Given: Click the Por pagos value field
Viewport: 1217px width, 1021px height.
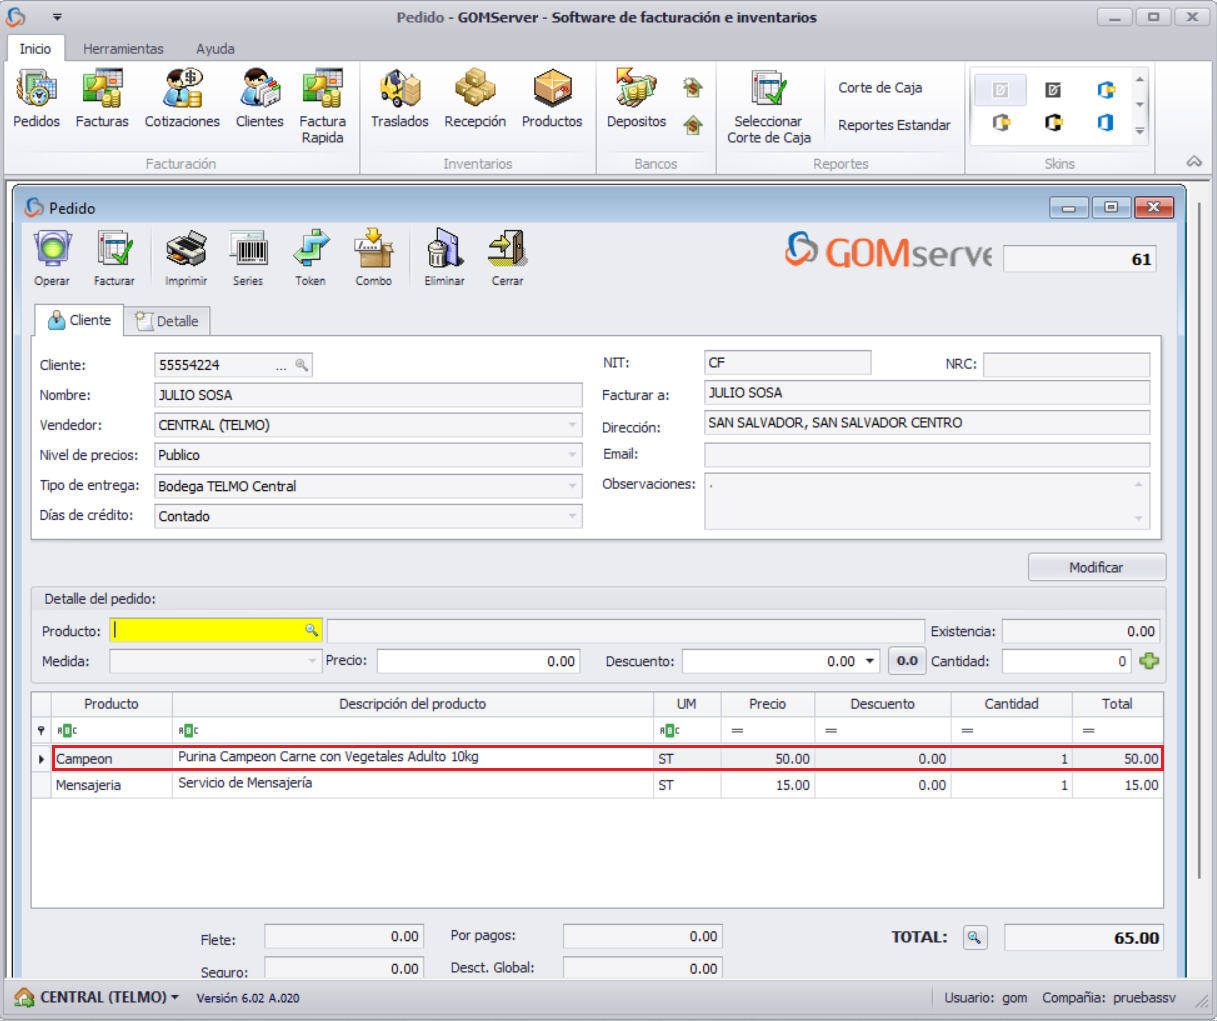Looking at the screenshot, I should pos(642,936).
